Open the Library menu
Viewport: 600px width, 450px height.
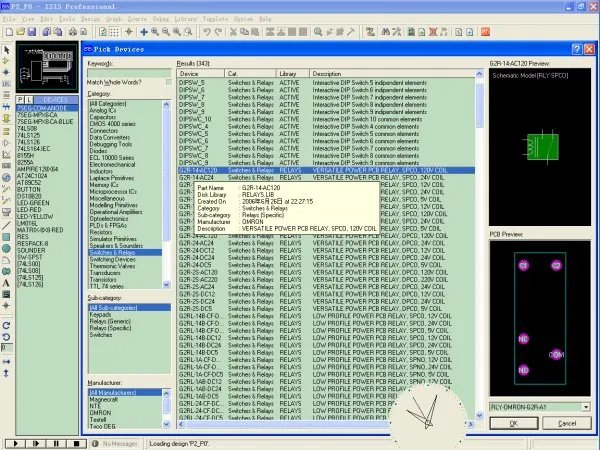point(184,17)
